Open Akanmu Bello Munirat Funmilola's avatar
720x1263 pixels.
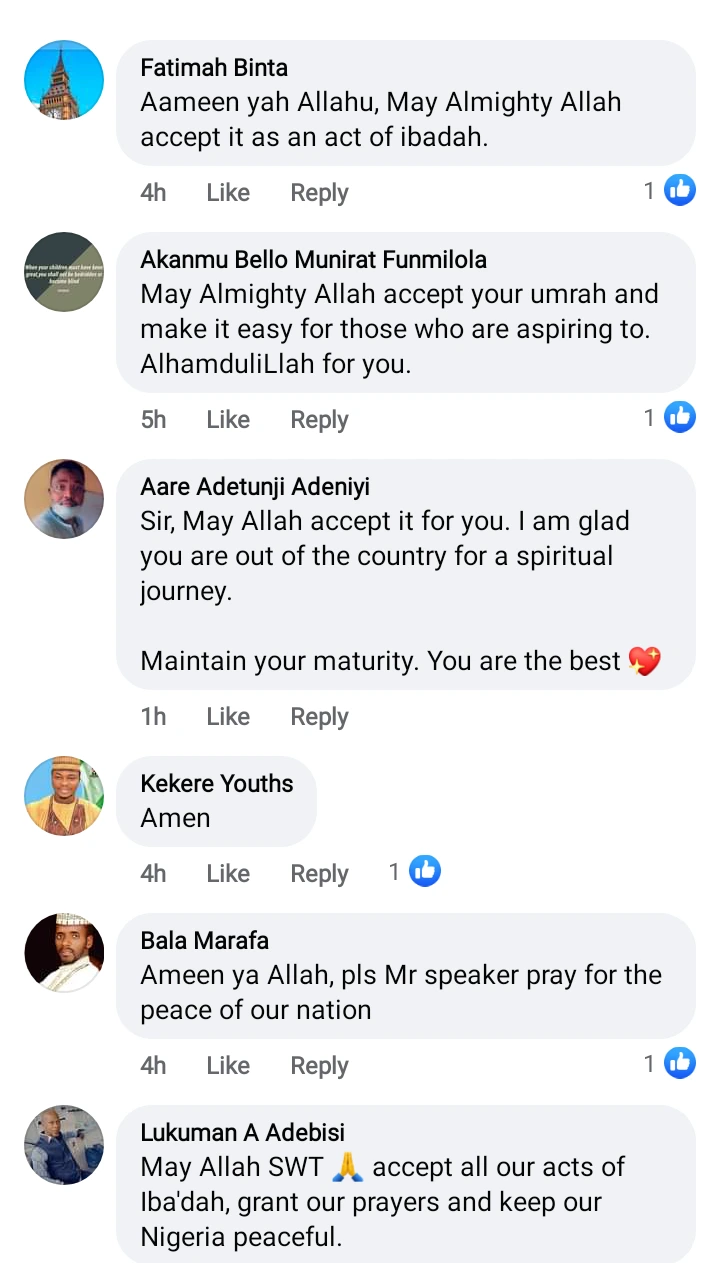(x=64, y=272)
